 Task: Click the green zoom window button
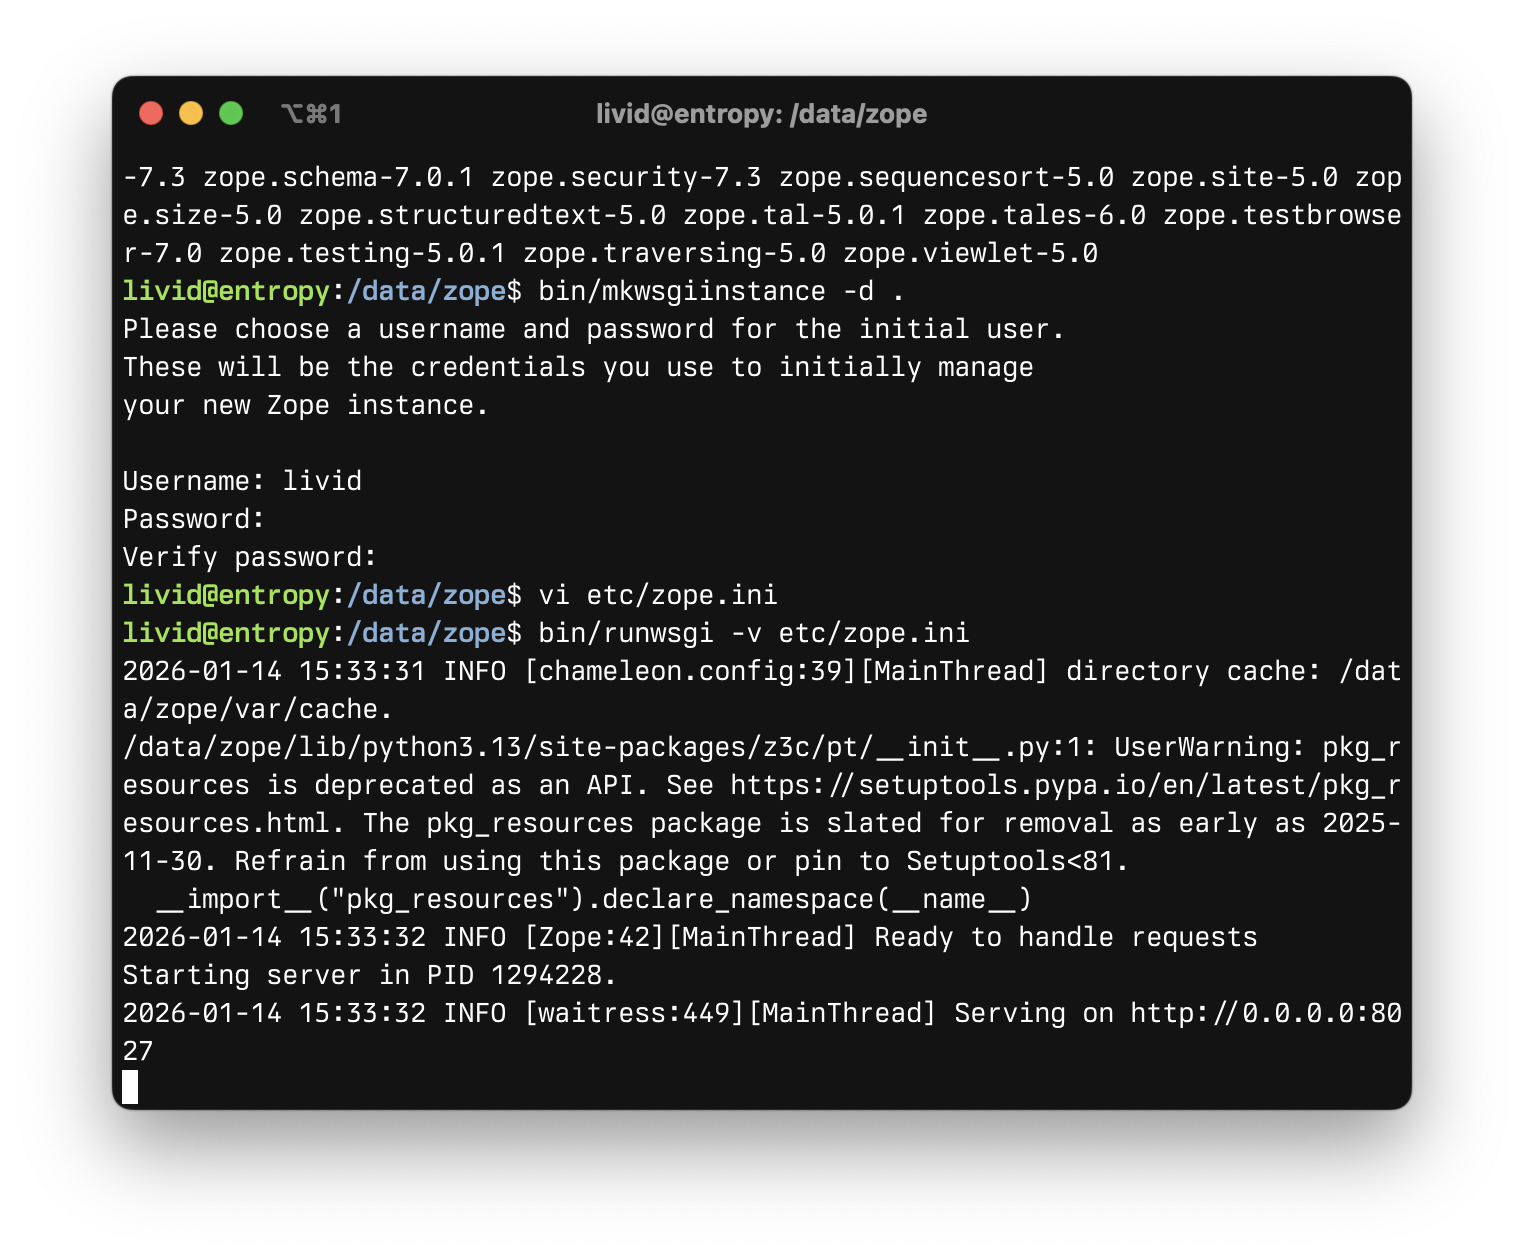click(231, 113)
